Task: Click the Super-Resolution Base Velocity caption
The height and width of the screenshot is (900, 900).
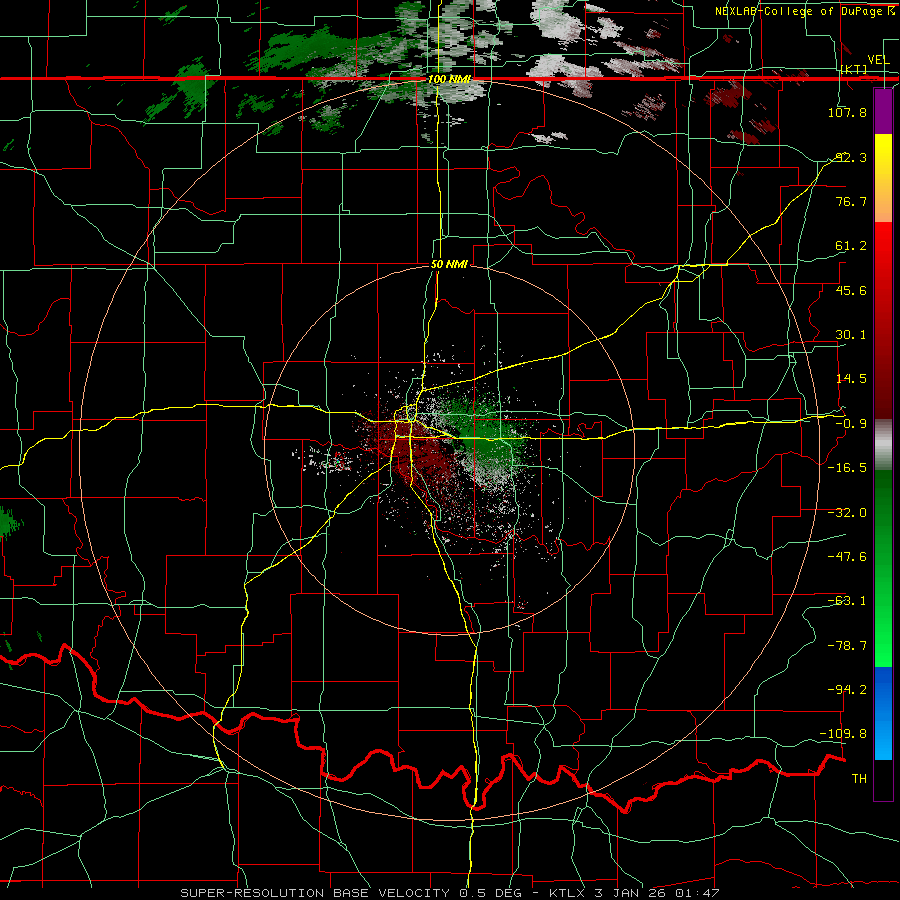Action: [x=449, y=893]
